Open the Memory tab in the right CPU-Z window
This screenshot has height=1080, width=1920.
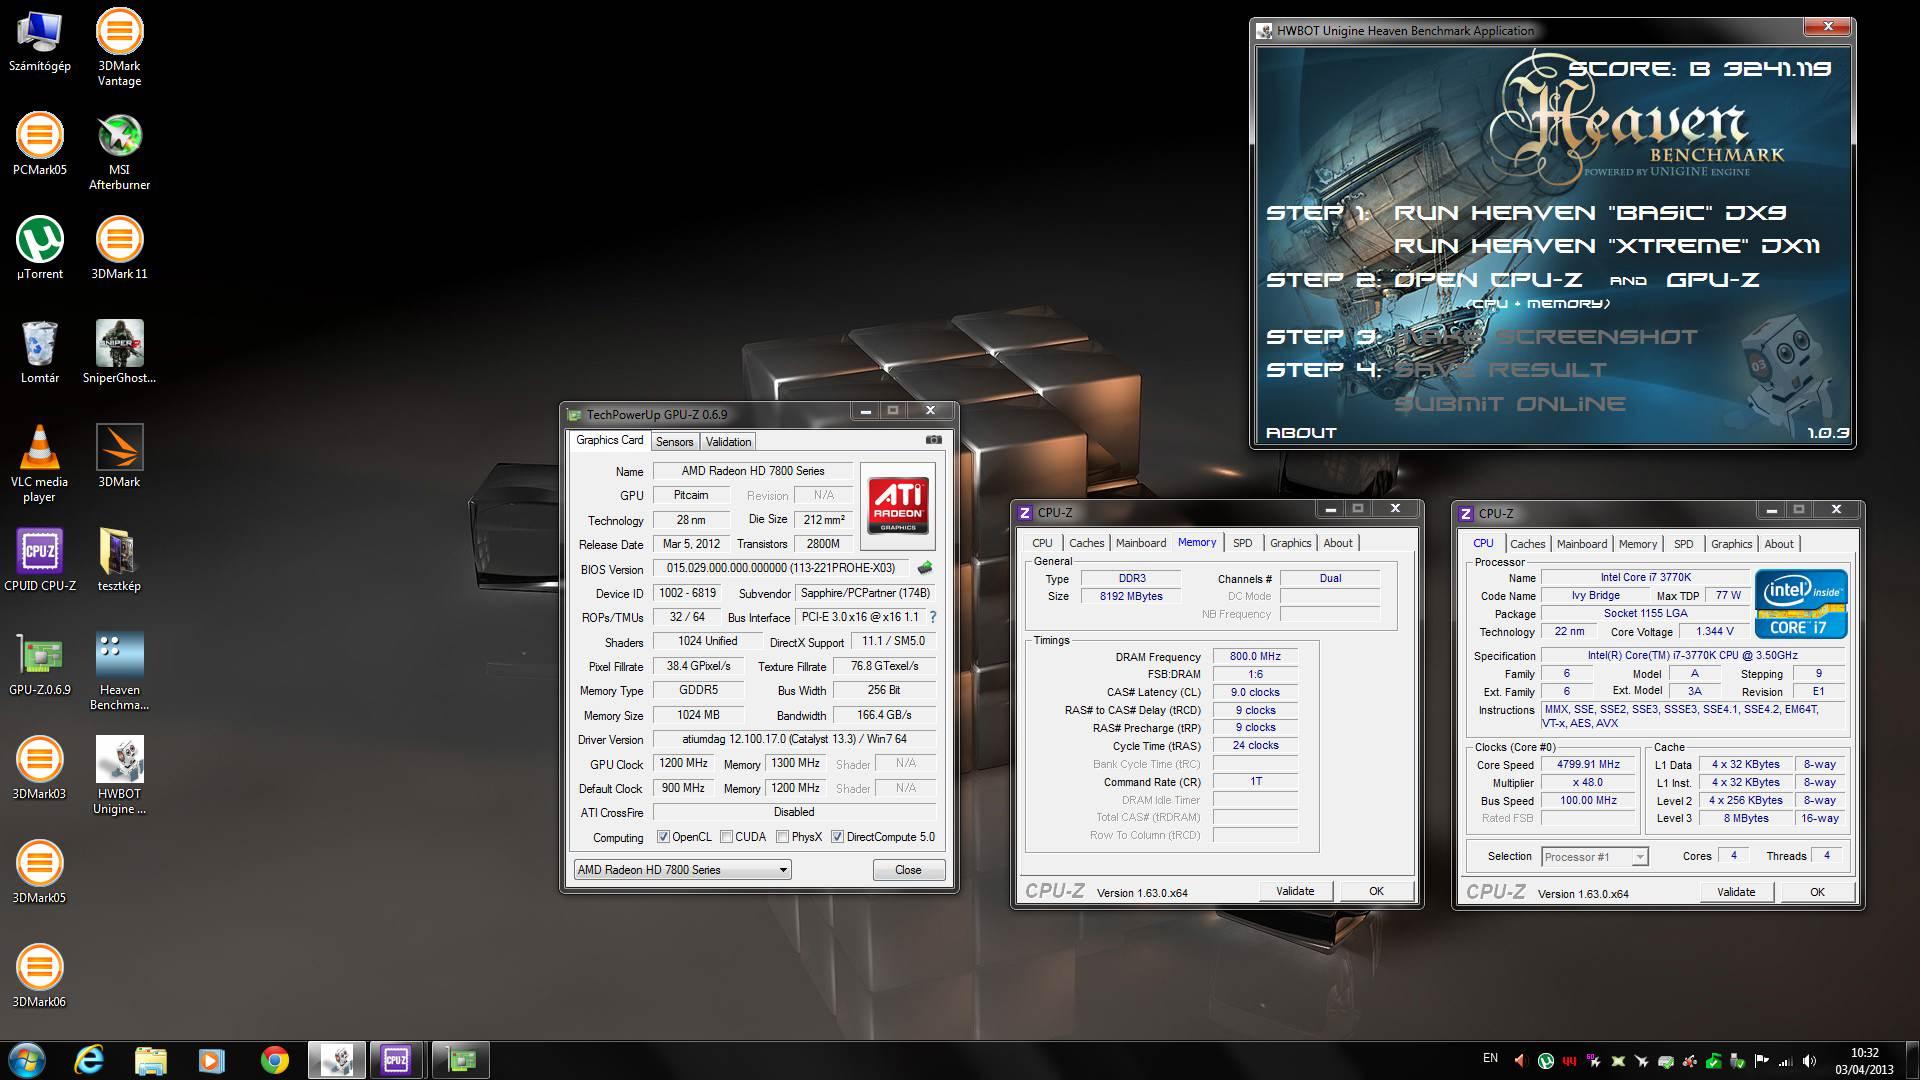(1638, 544)
